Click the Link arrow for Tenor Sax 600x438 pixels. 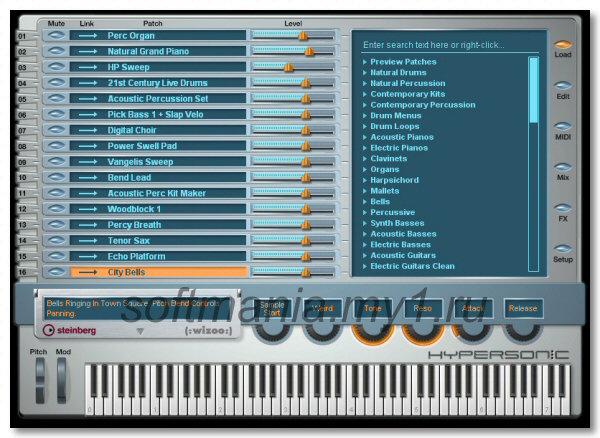[x=88, y=241]
